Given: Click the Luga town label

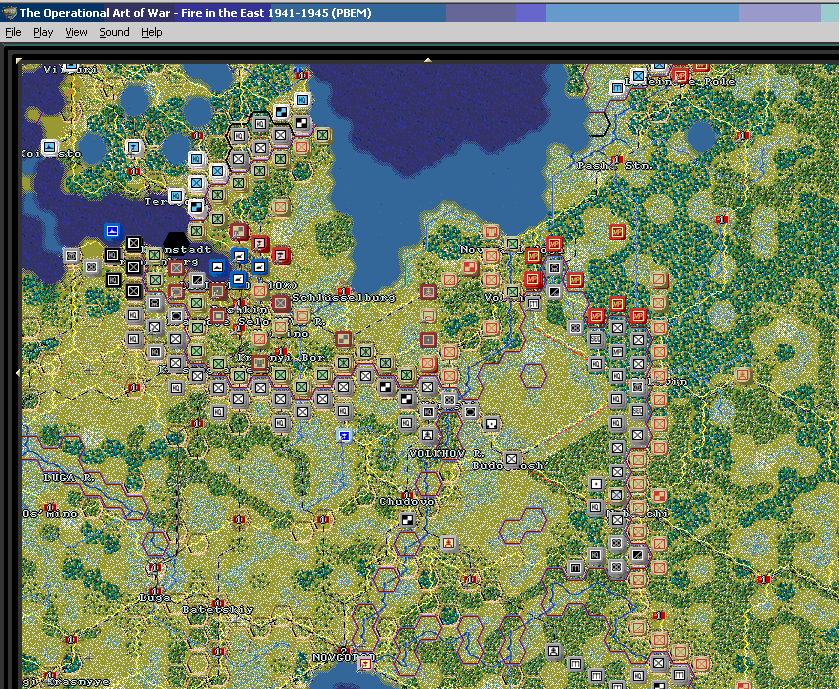Looking at the screenshot, I should [155, 597].
